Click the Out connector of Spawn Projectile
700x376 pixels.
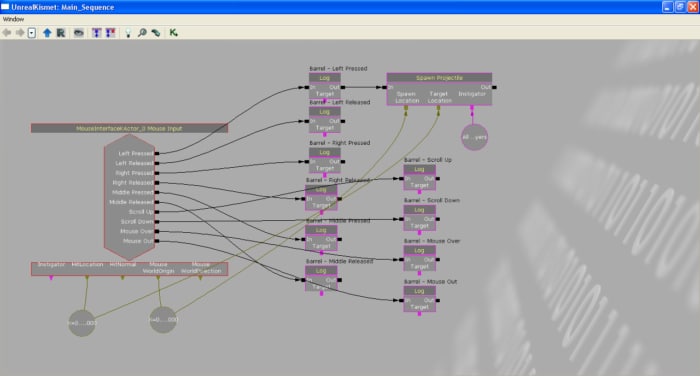coord(494,87)
